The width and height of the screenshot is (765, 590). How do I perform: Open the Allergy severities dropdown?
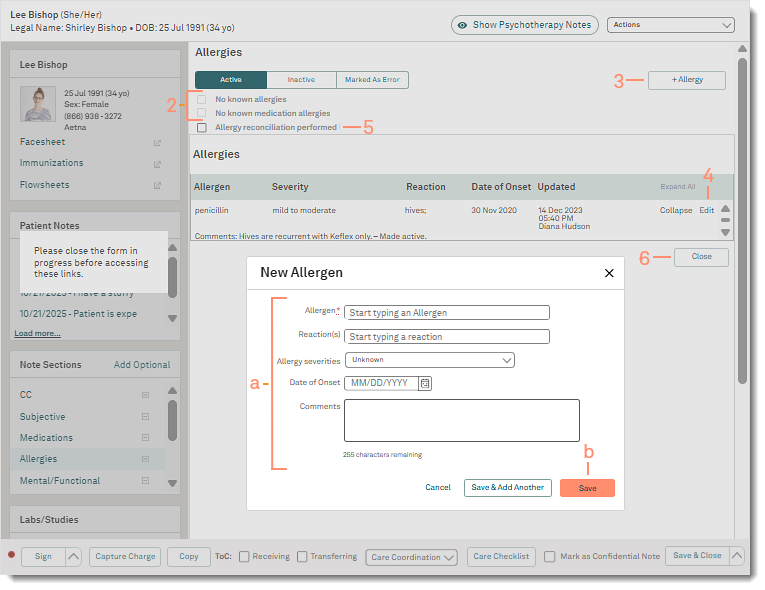tap(430, 360)
